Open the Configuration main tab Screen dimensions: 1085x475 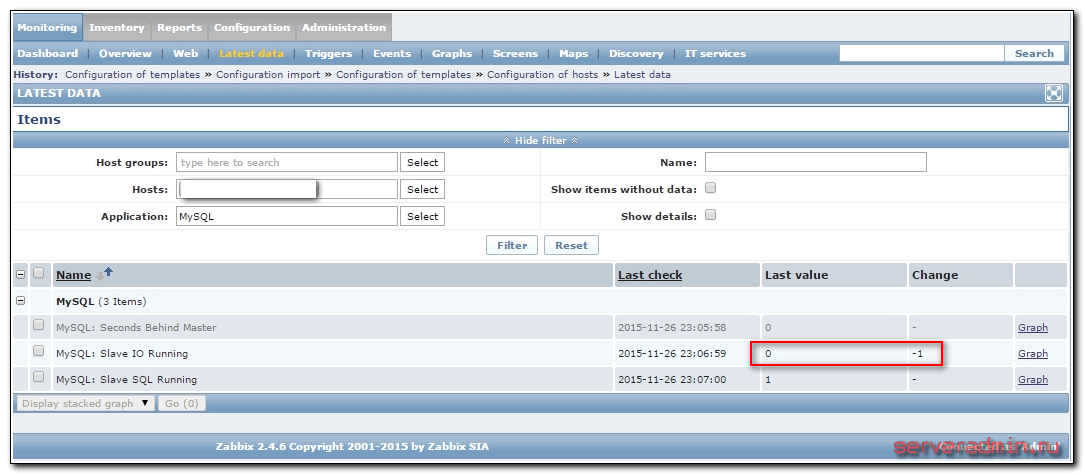[x=251, y=28]
